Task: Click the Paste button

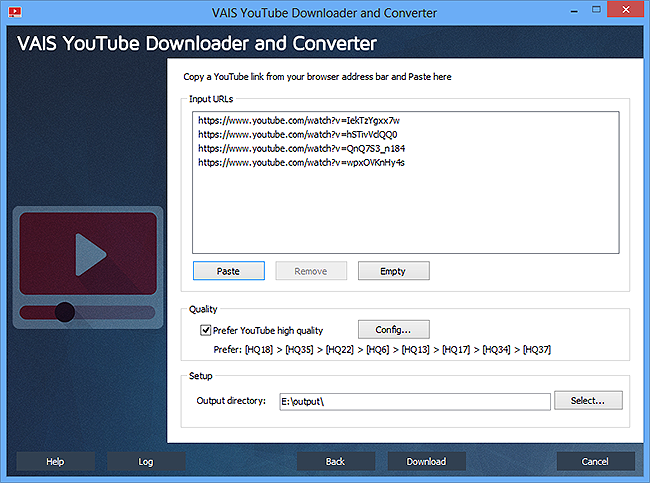Action: [228, 271]
